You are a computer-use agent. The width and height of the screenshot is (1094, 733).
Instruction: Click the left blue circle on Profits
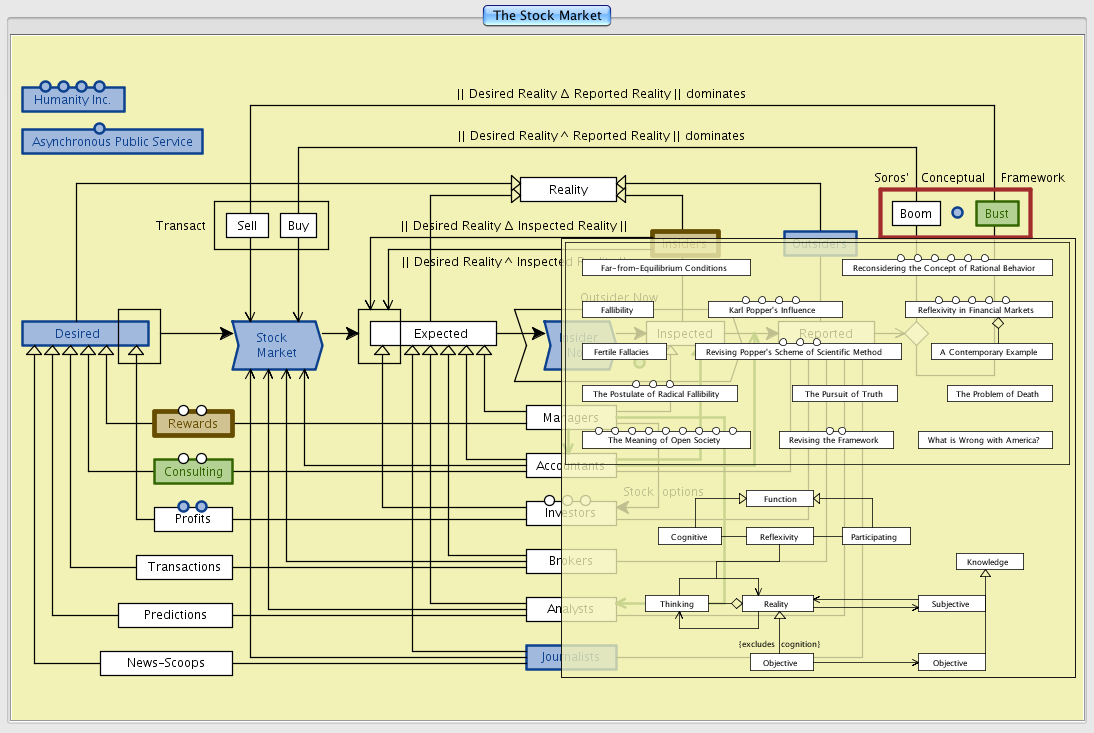(183, 506)
